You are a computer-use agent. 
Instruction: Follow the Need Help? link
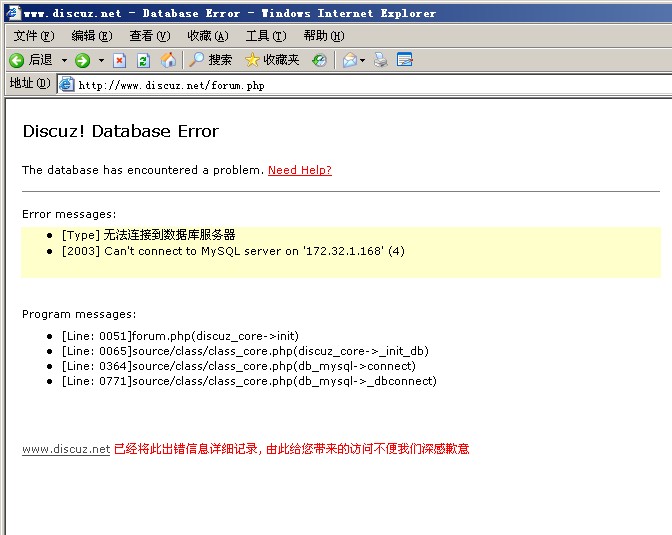pos(300,170)
